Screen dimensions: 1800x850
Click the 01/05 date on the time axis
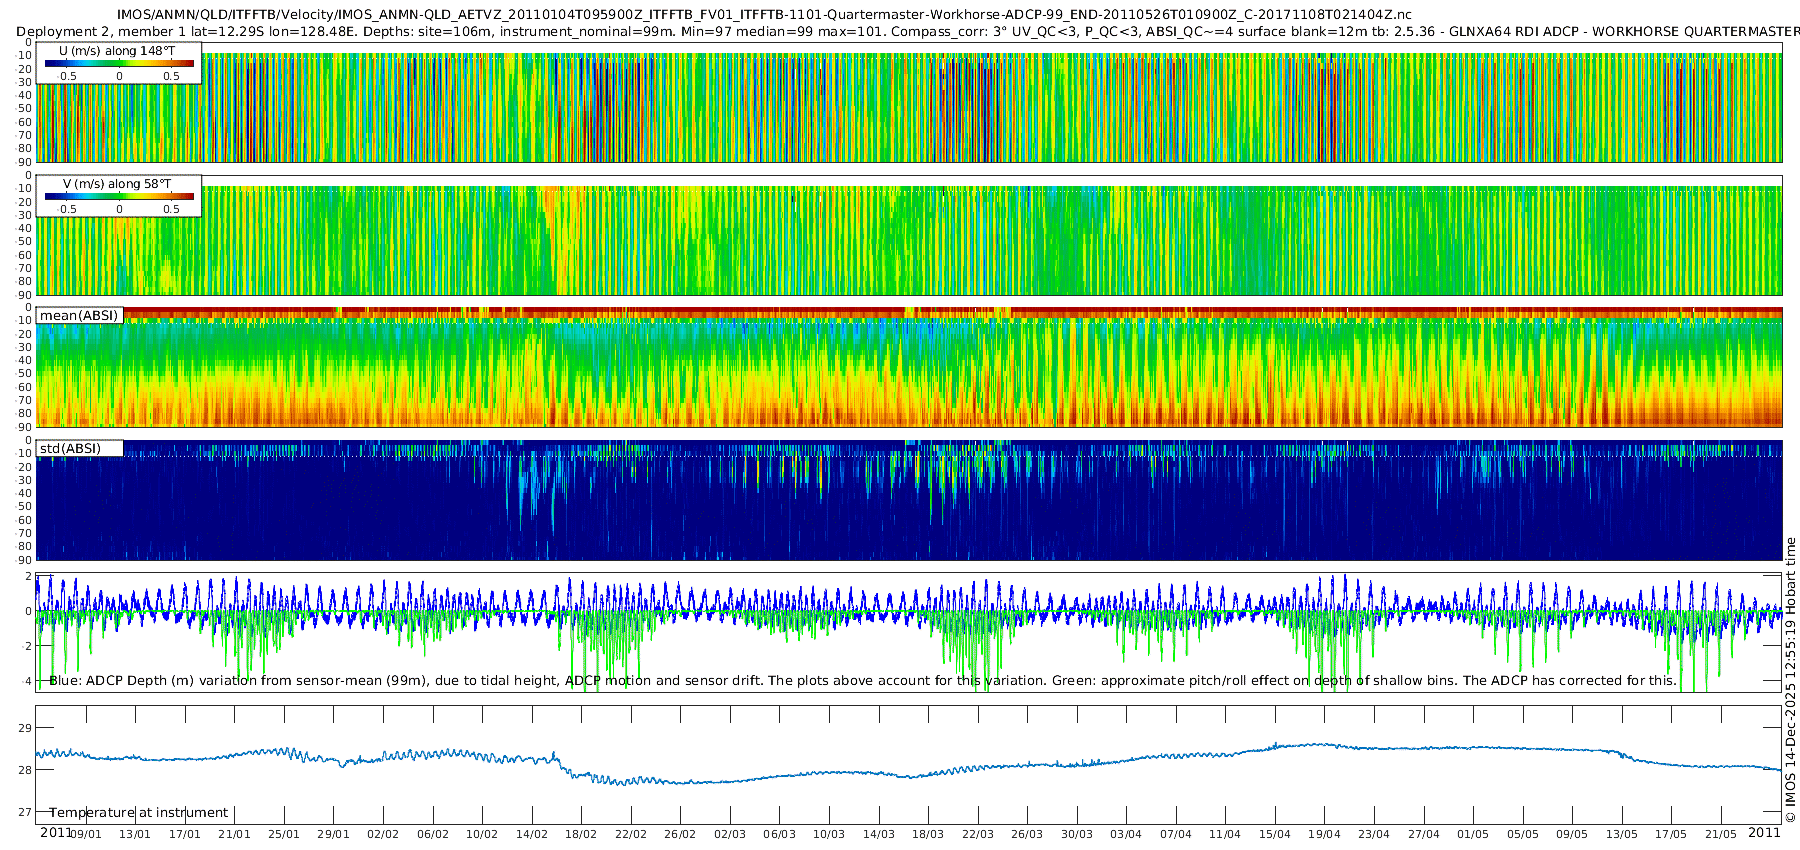coord(1472,835)
